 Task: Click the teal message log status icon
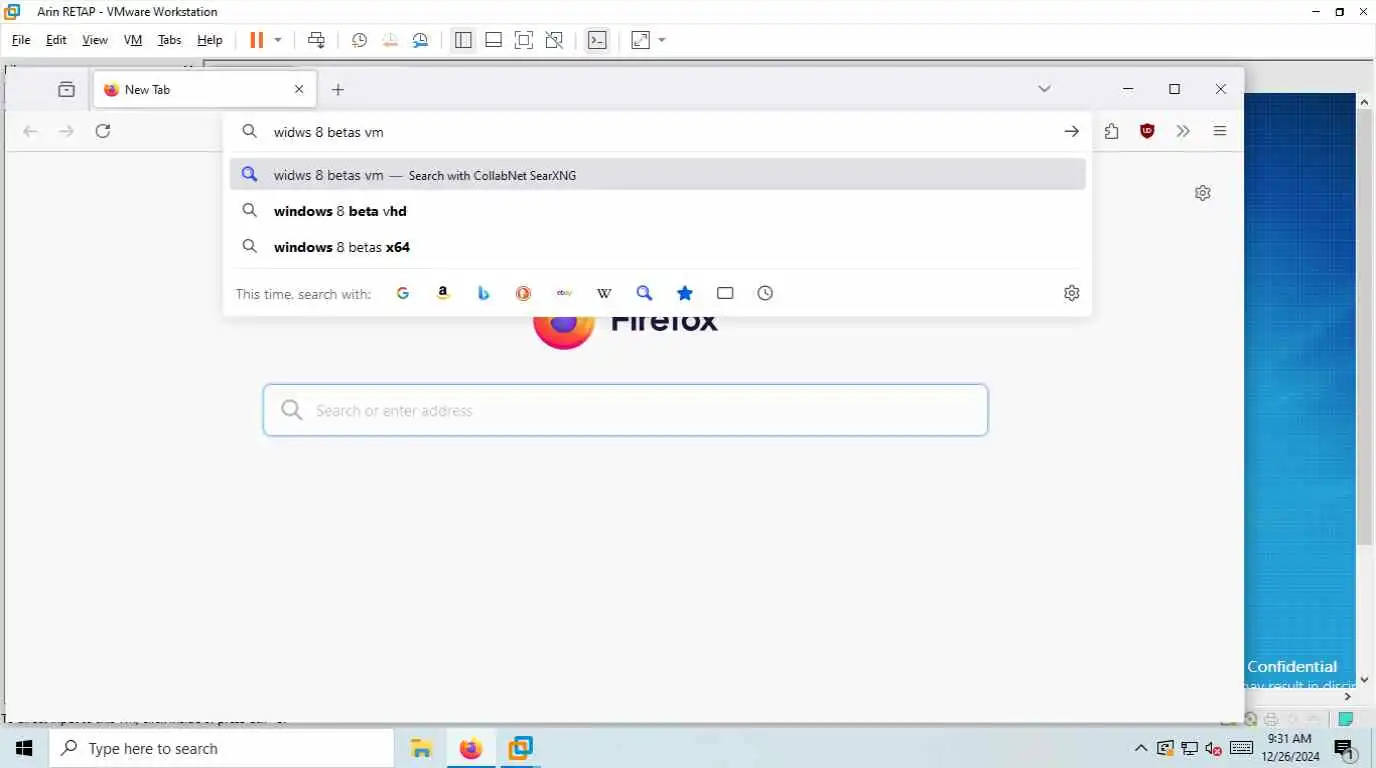coord(1347,719)
